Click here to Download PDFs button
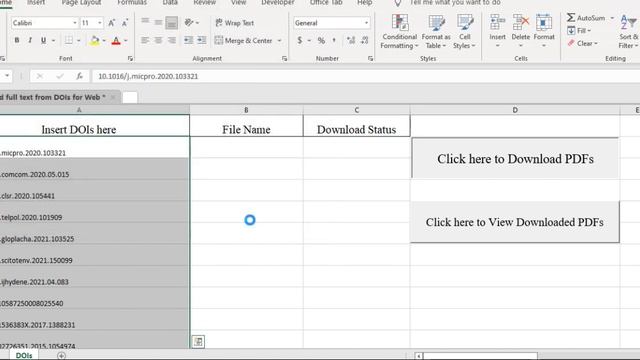640x360 pixels. pyautogui.click(x=515, y=158)
